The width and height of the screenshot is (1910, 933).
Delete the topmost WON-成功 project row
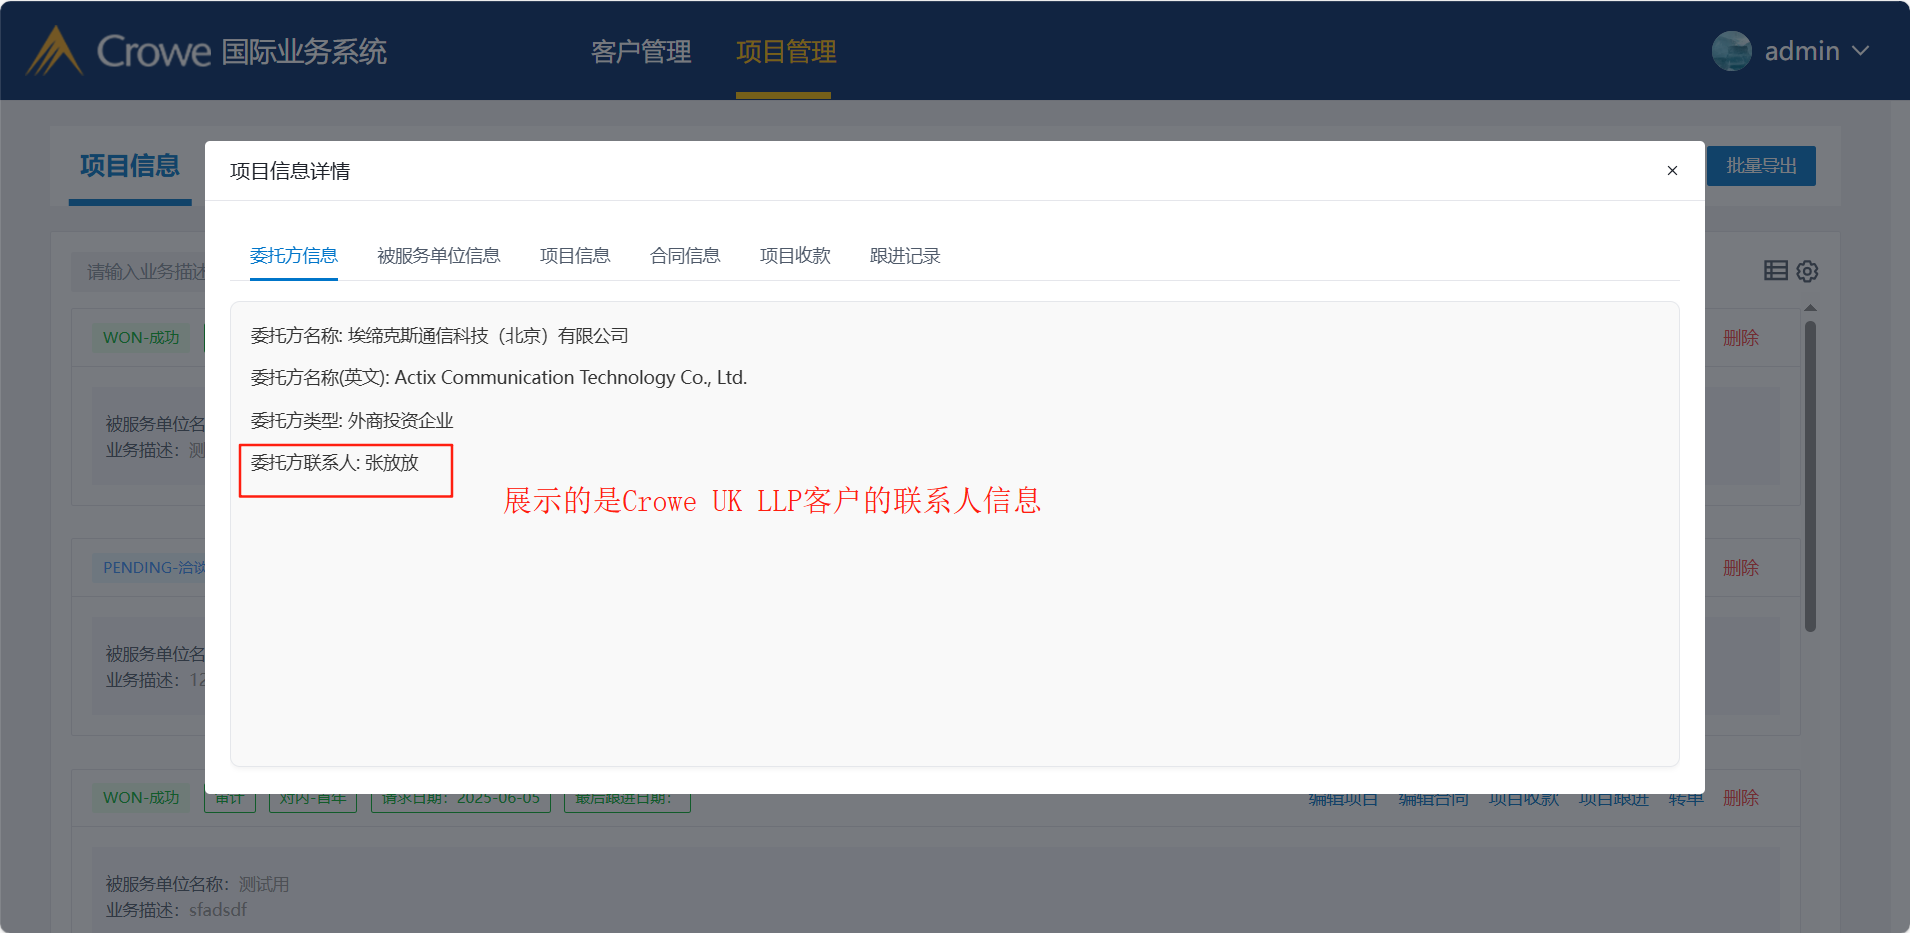[x=1740, y=338]
